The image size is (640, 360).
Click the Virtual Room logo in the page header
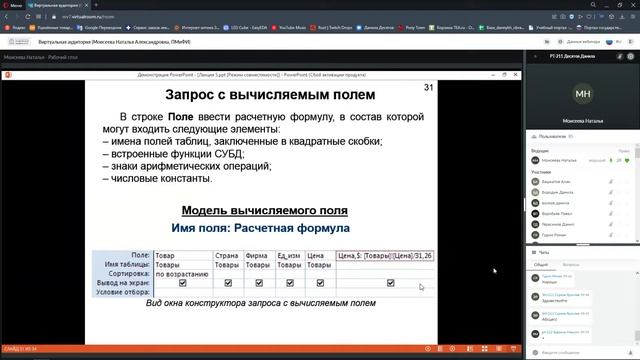click(x=19, y=42)
